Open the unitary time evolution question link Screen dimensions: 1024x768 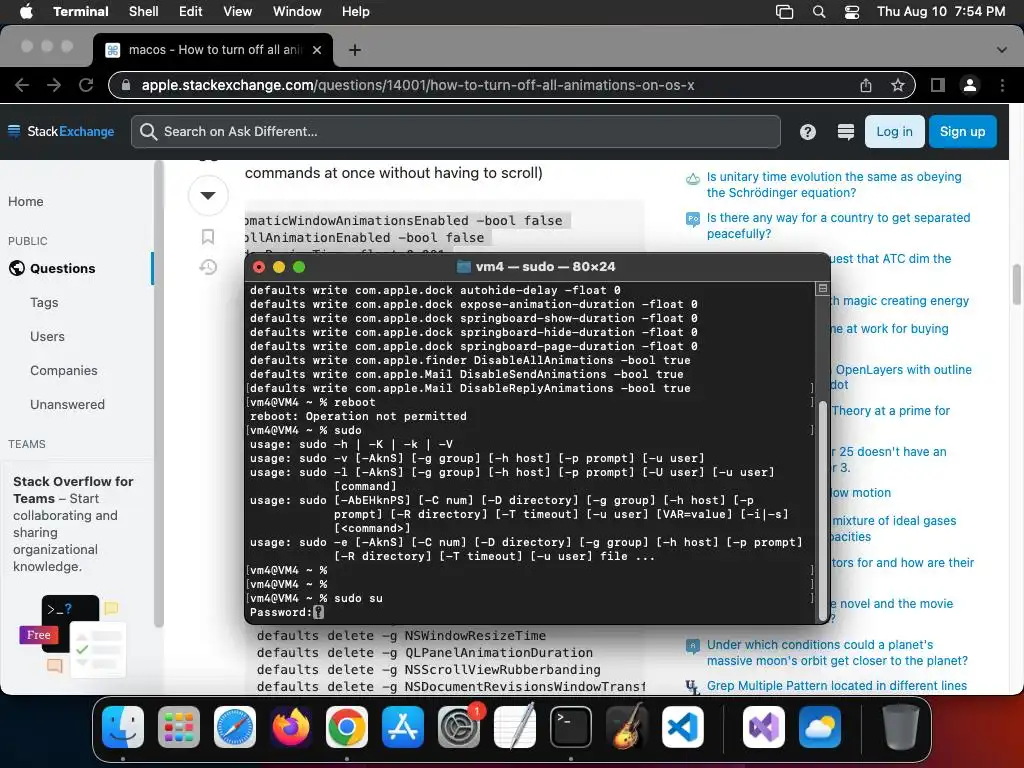point(834,185)
